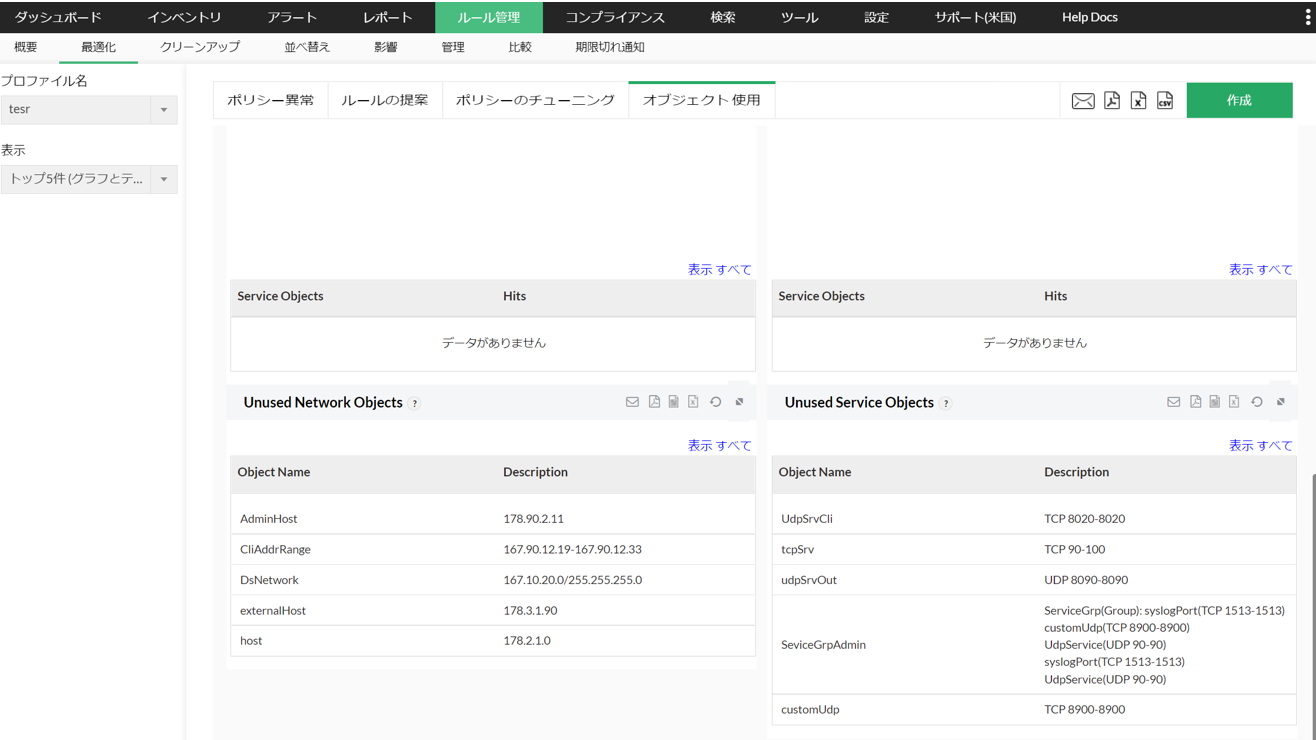Maximize the Unused Service Objects widget
This screenshot has height=740, width=1316.
(x=1281, y=402)
